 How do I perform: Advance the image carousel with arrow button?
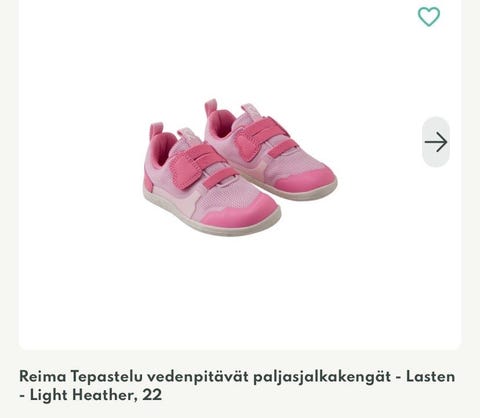pos(436,142)
